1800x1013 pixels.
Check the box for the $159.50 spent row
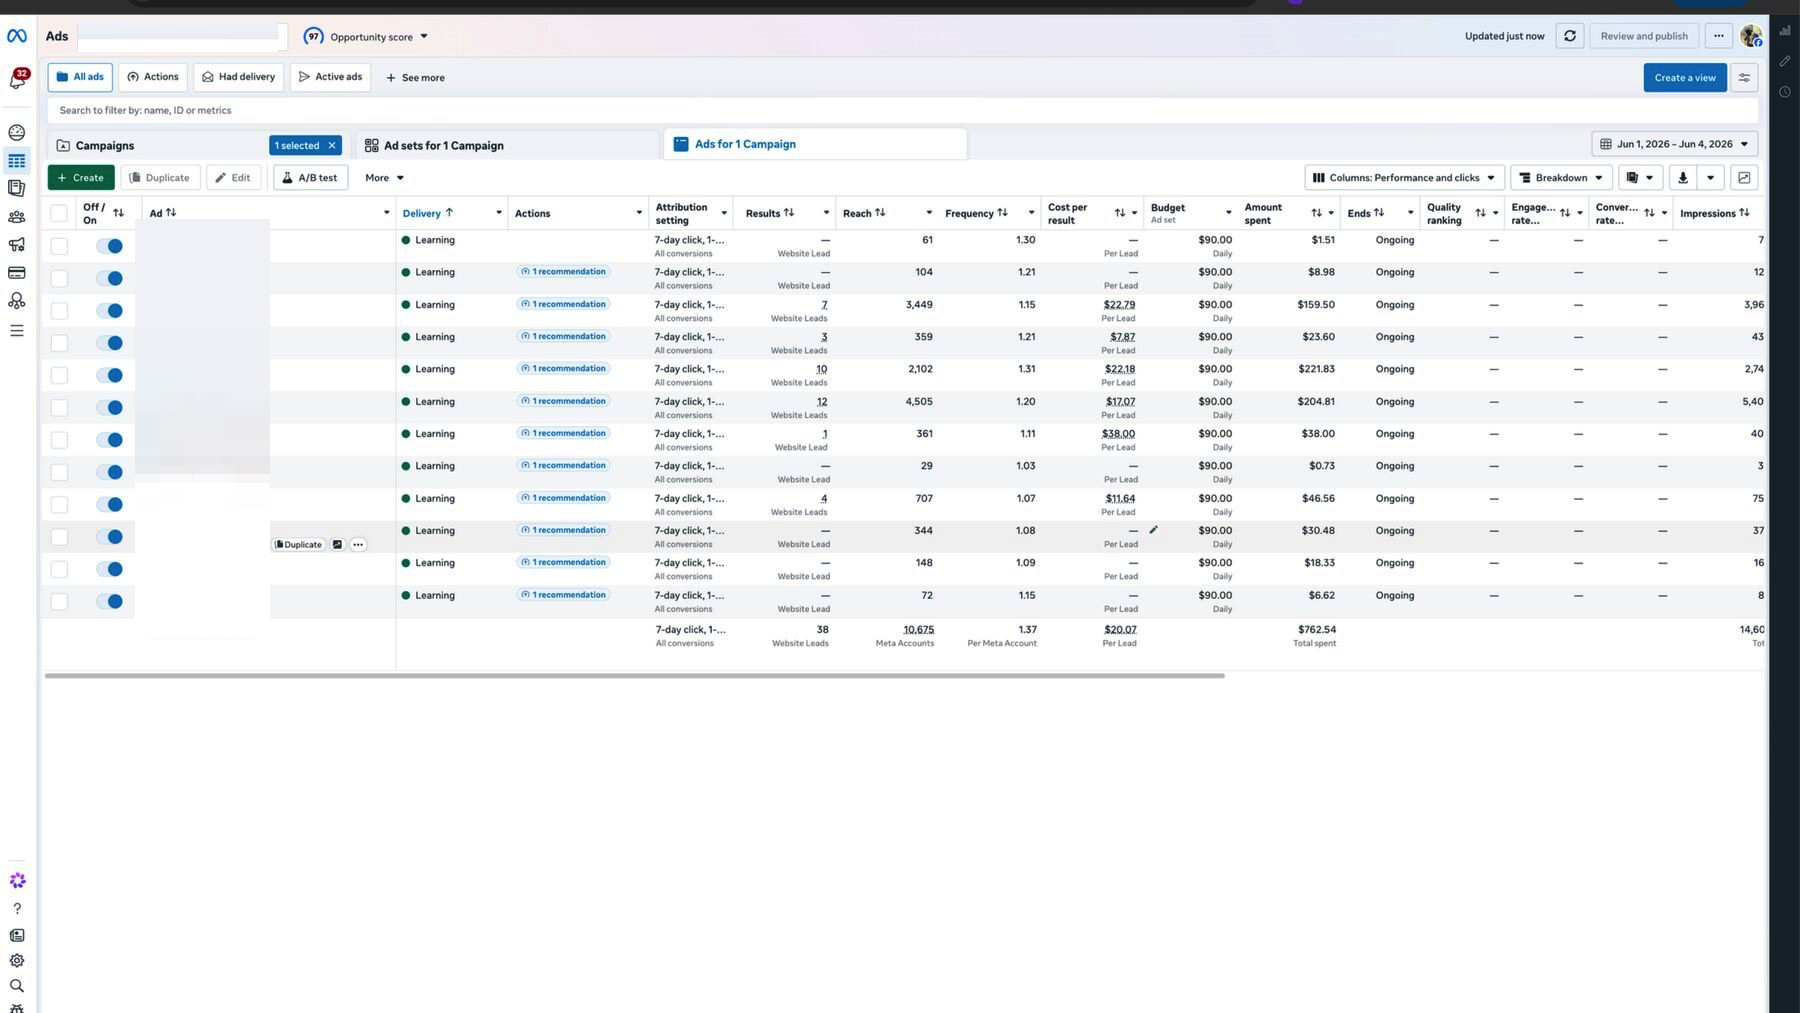pos(59,311)
